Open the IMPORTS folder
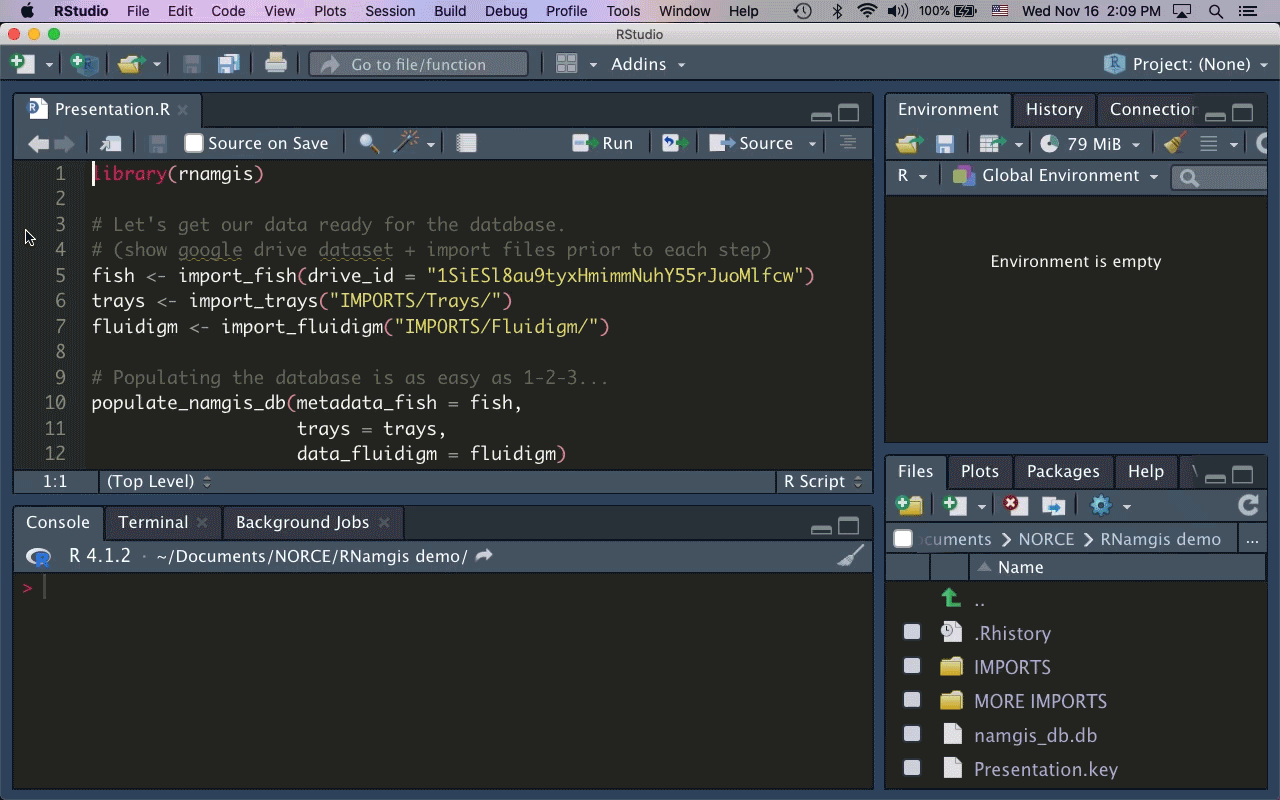Screen dimensions: 1280x800 click(1012, 667)
